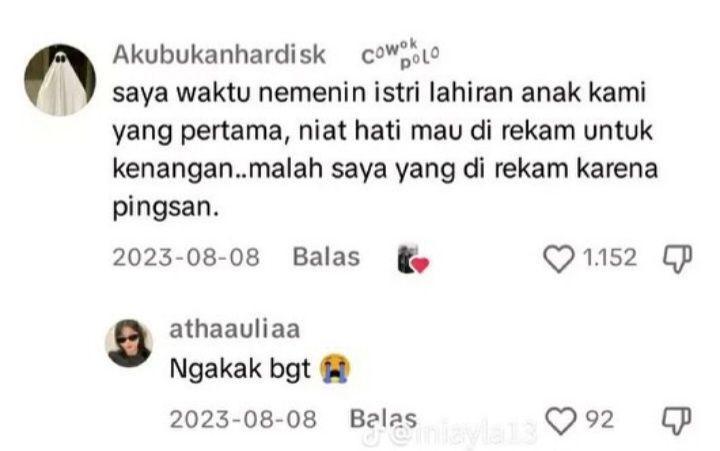Select the comment text about istri lahiran

[385, 150]
